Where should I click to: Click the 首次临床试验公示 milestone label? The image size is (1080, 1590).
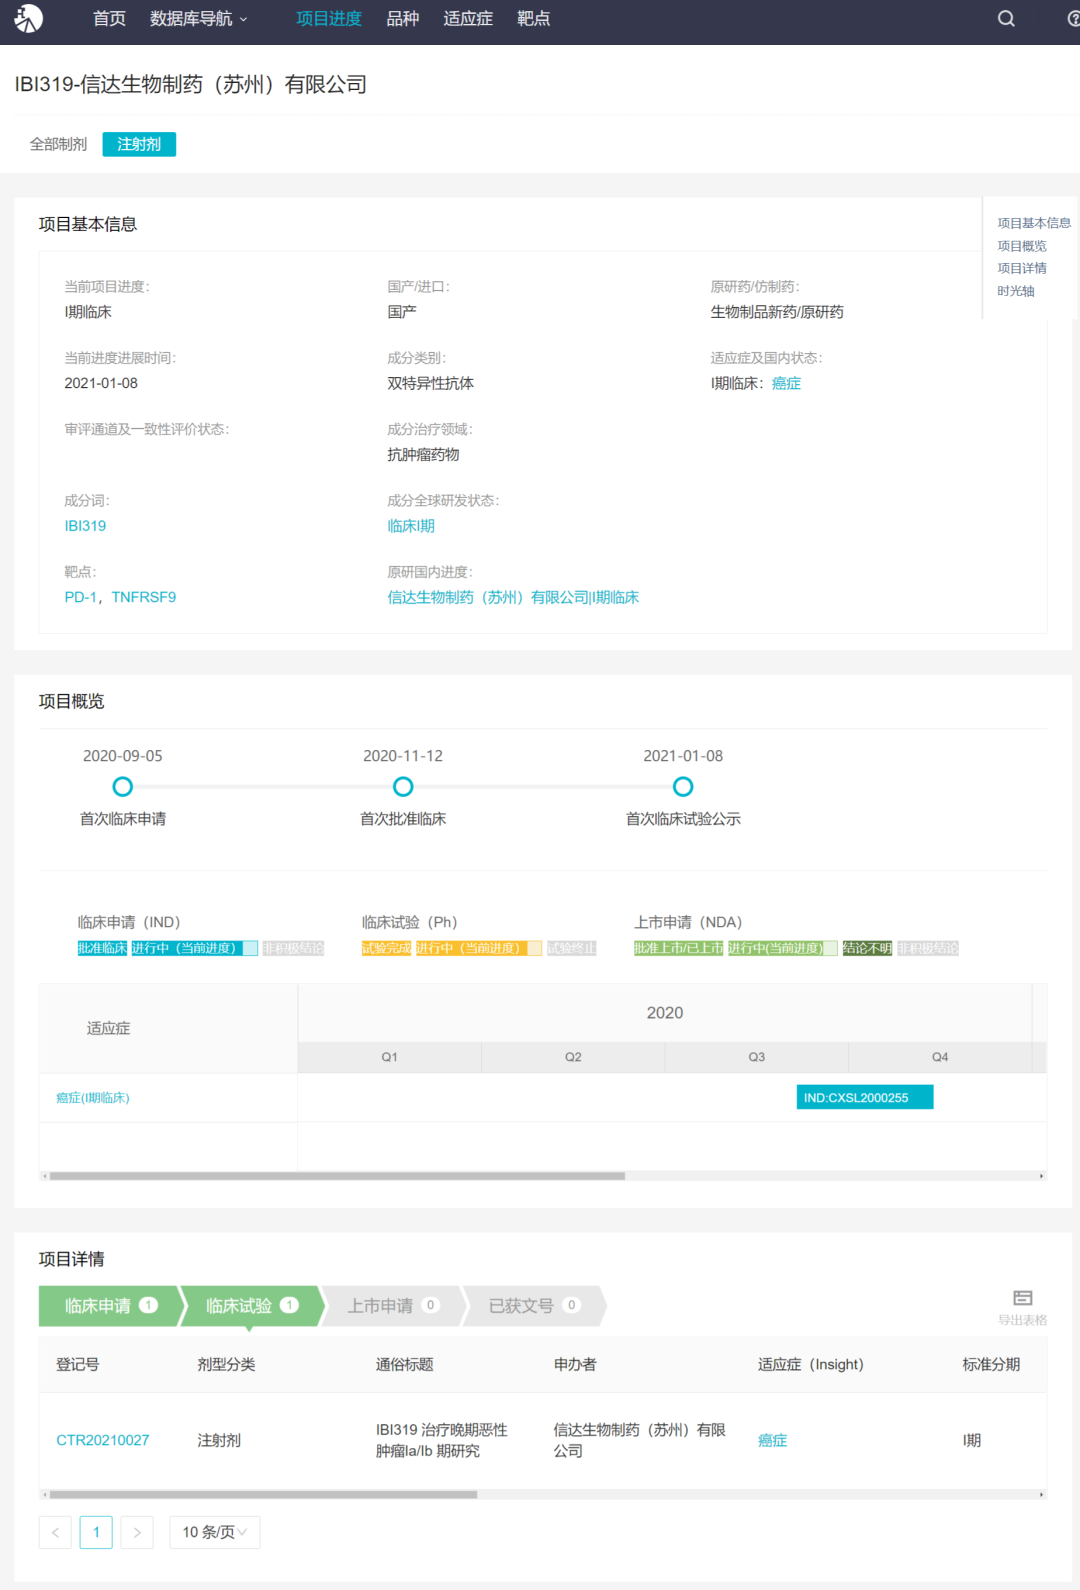tap(683, 819)
